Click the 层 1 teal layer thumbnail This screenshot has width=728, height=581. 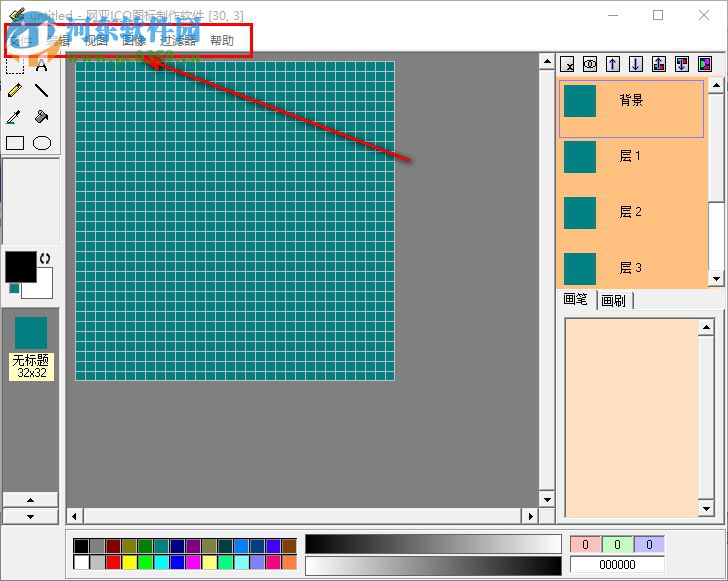(580, 157)
